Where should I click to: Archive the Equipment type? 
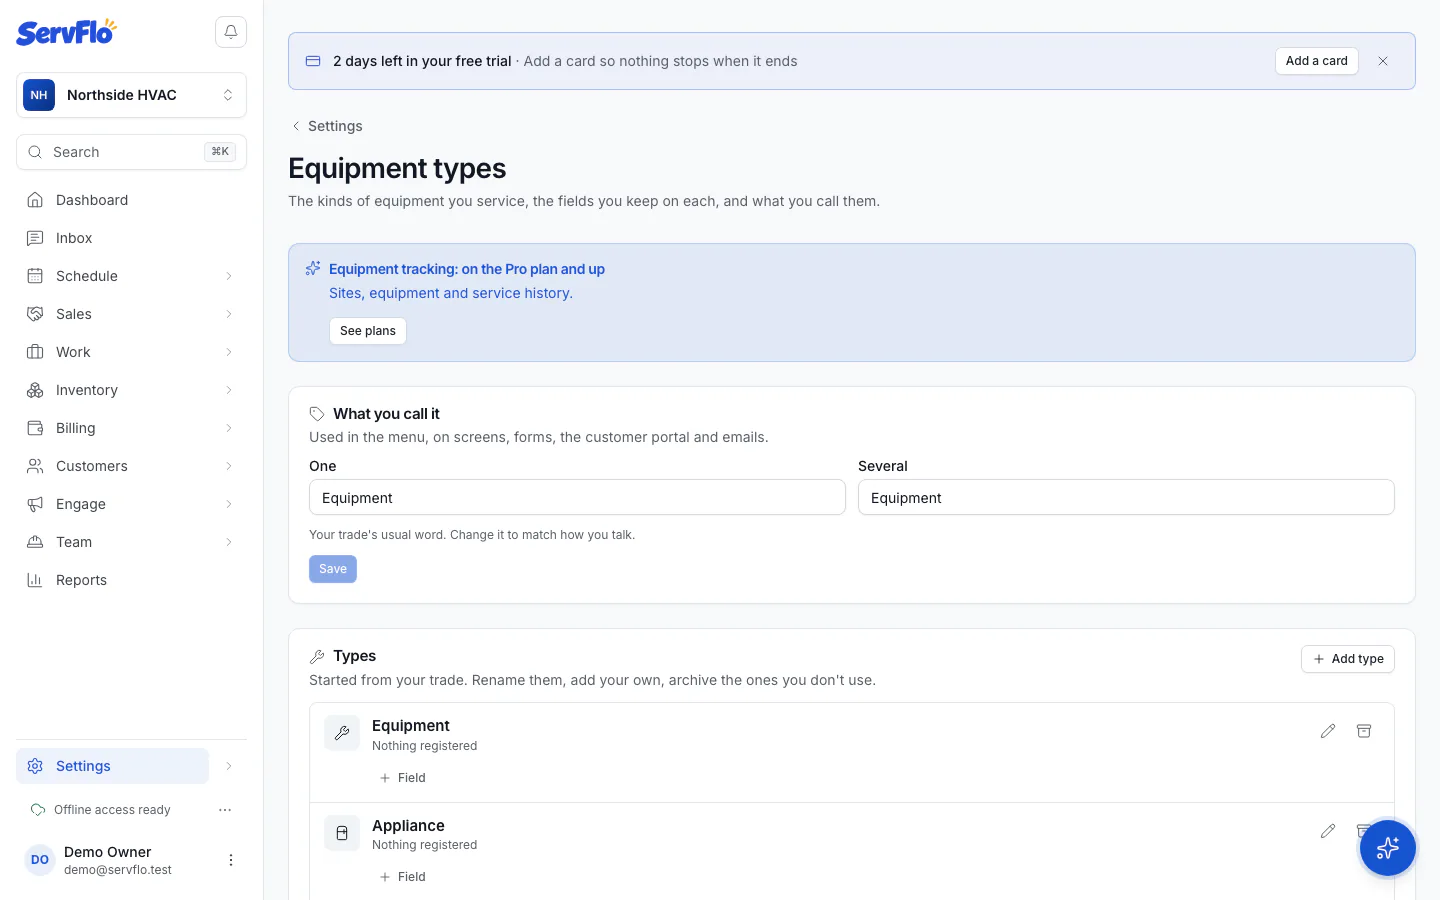tap(1364, 731)
